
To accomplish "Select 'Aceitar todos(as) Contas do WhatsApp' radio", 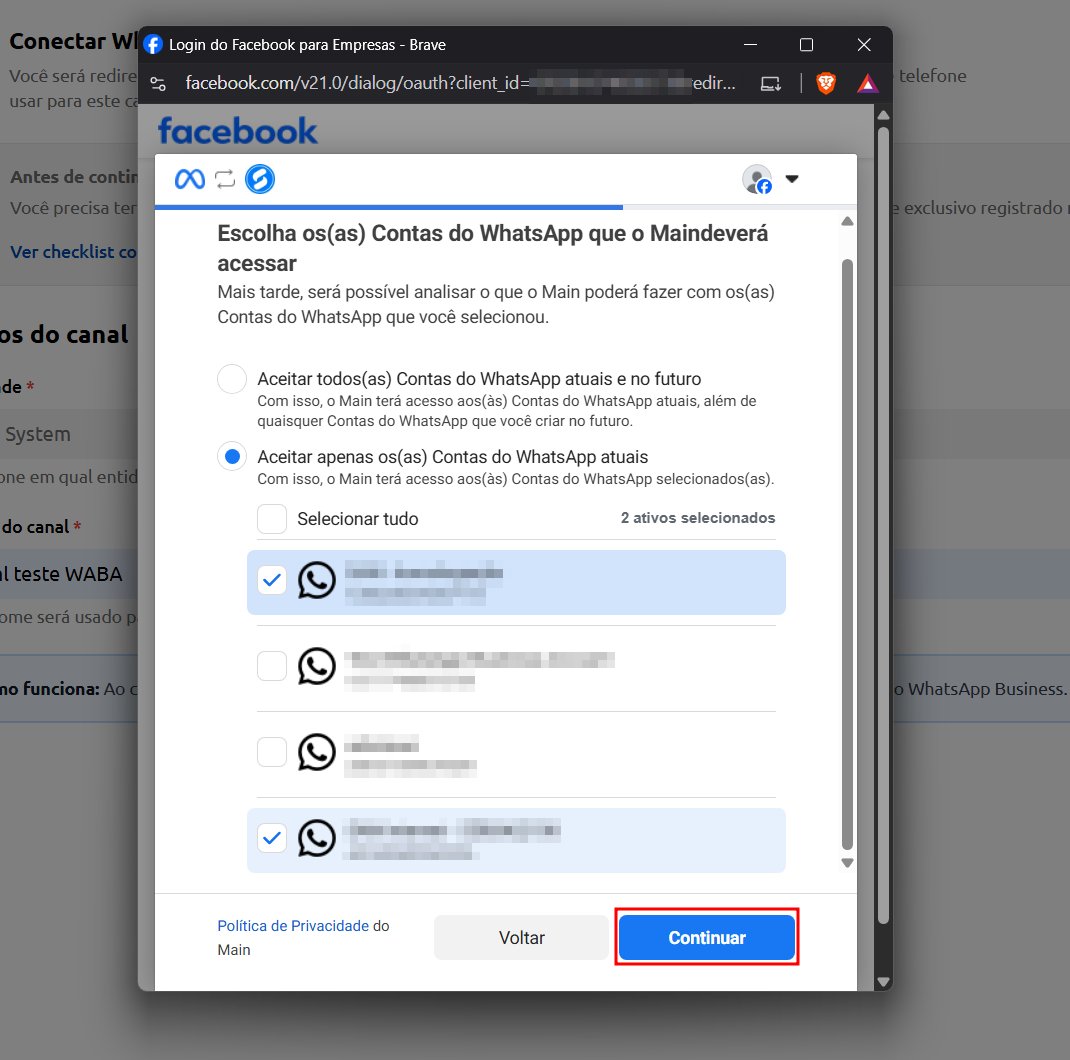I will [232, 379].
